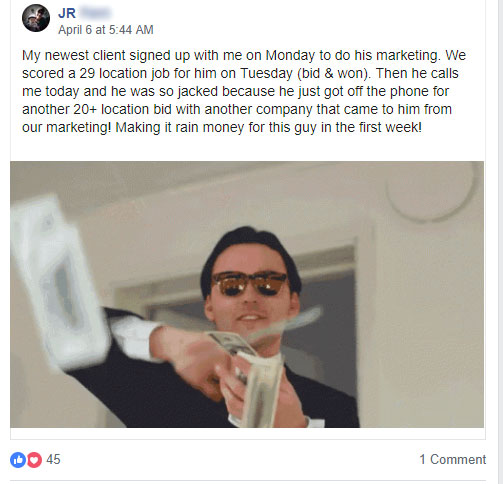Click the round wall fixture in the GIF
This screenshot has width=503, height=484.
tap(432, 192)
